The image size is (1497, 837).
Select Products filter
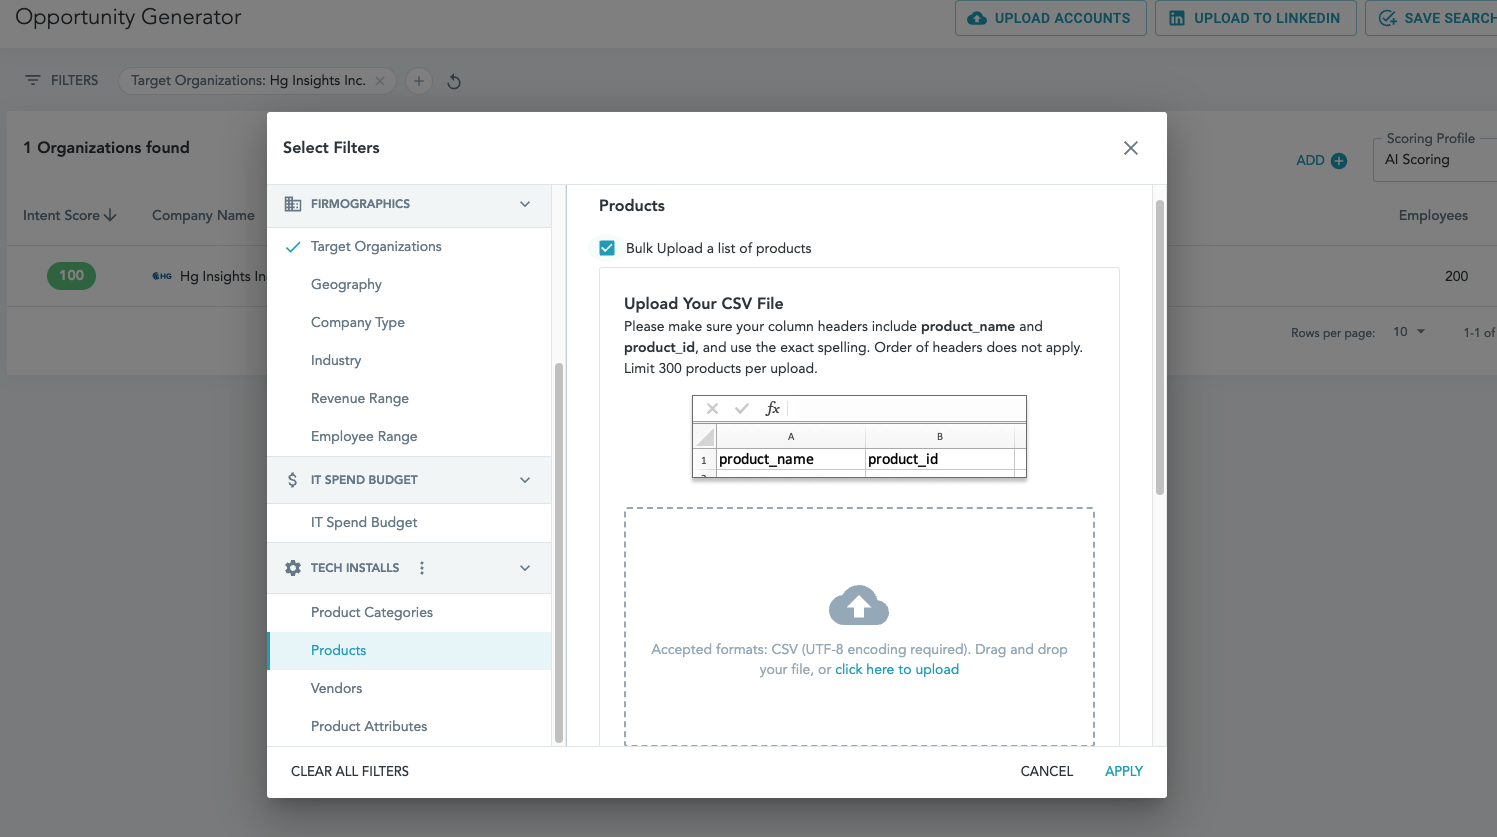pyautogui.click(x=410, y=651)
